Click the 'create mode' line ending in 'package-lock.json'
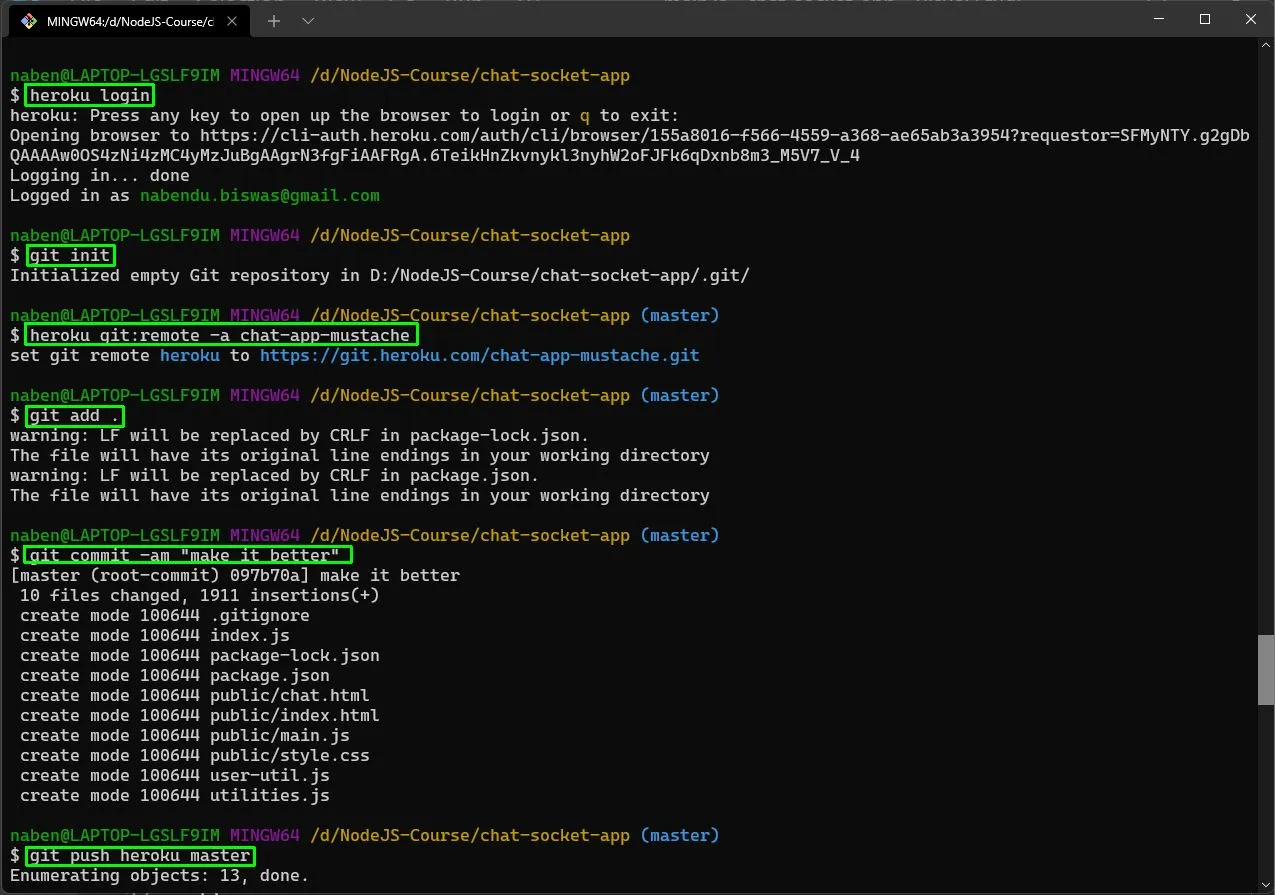This screenshot has width=1275, height=895. tap(200, 656)
